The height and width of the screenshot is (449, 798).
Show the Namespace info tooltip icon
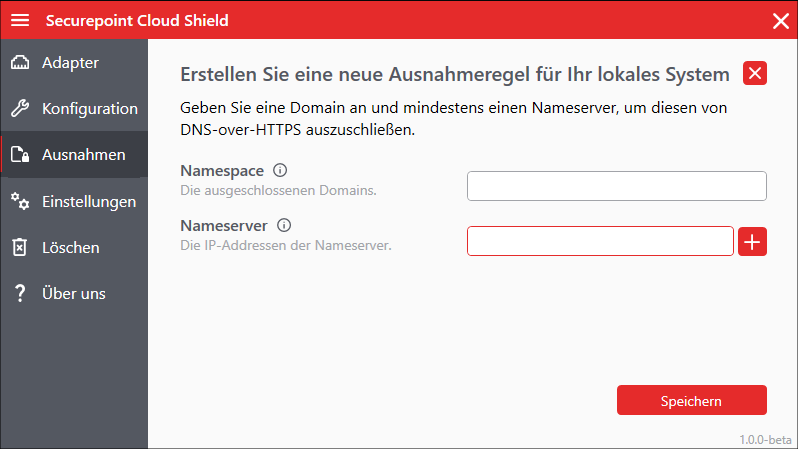click(x=280, y=170)
